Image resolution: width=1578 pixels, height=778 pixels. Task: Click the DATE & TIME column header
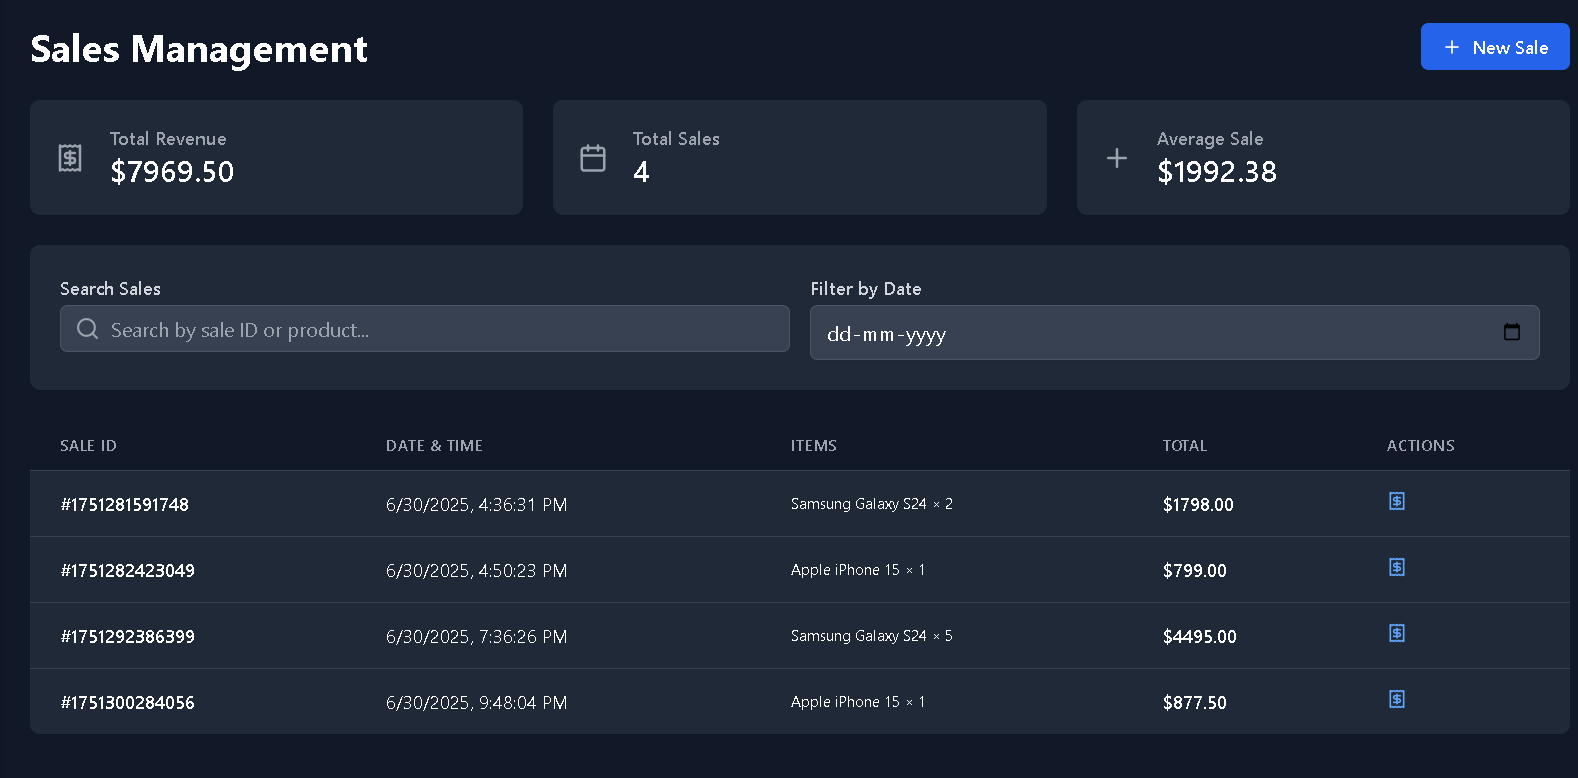point(434,446)
